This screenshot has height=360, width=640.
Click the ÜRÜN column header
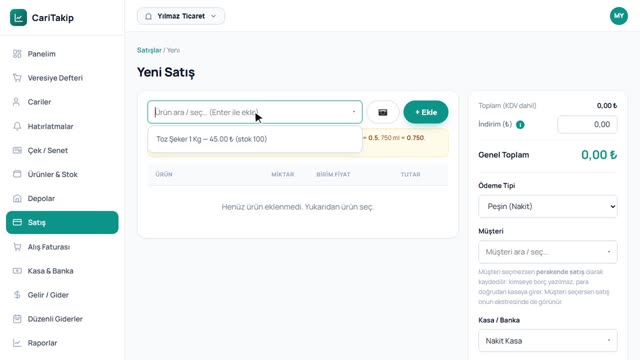tap(164, 174)
